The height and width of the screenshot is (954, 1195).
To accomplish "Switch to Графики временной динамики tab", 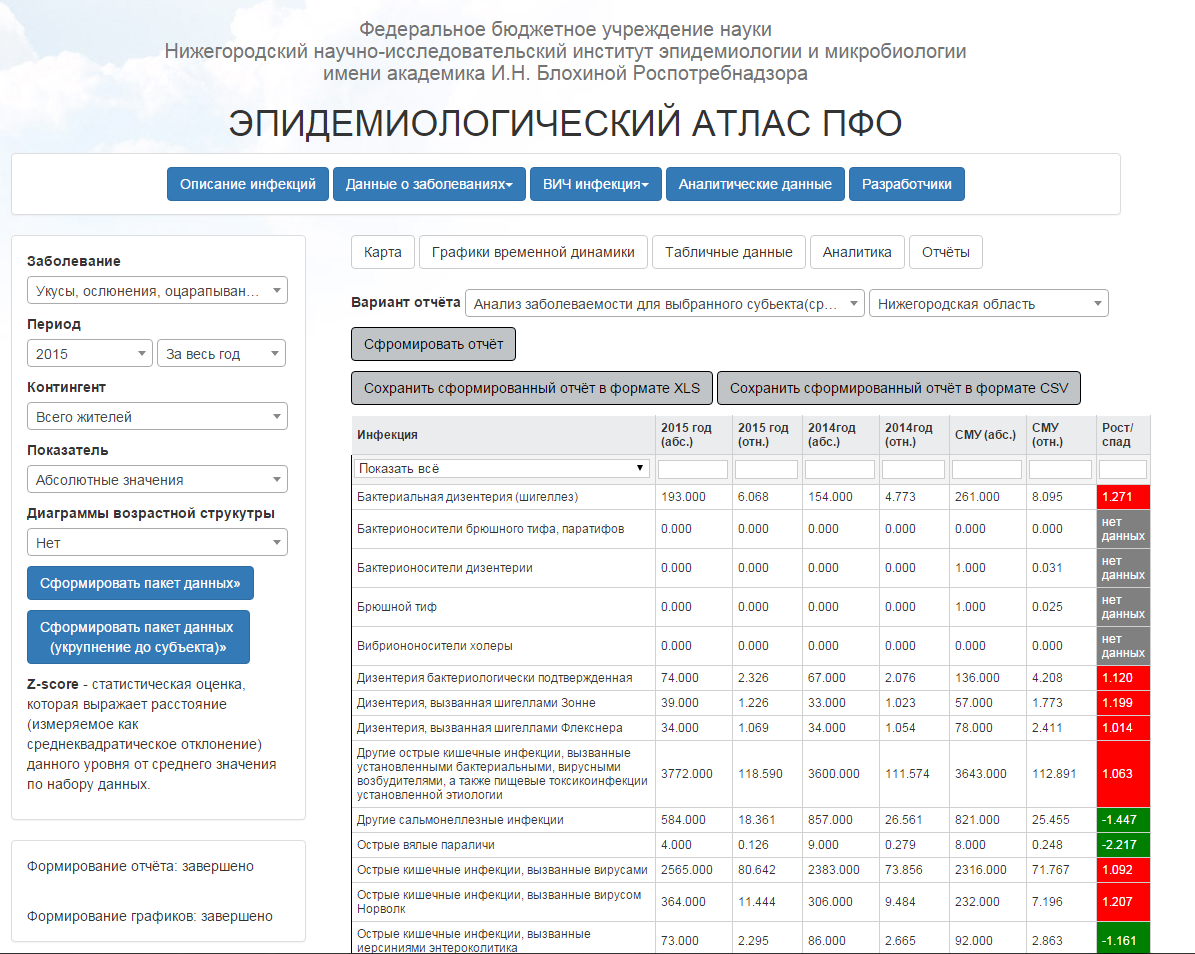I will coord(533,252).
